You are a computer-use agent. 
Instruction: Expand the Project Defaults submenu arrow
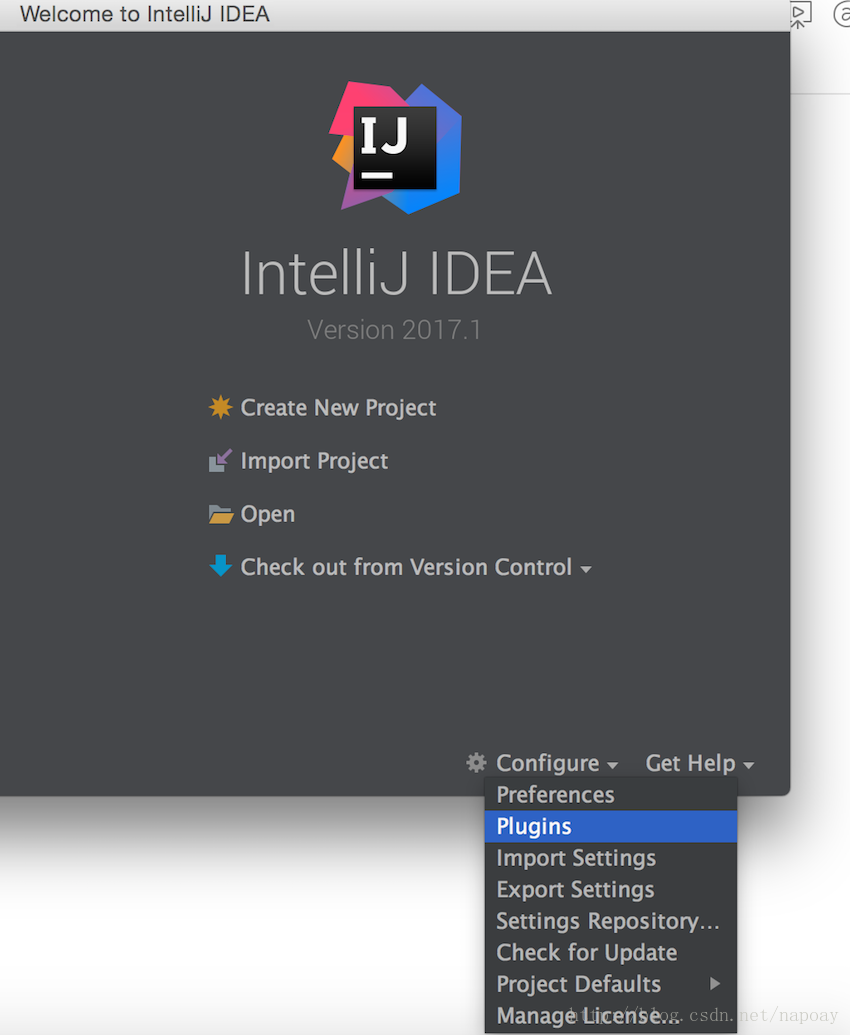click(x=715, y=984)
